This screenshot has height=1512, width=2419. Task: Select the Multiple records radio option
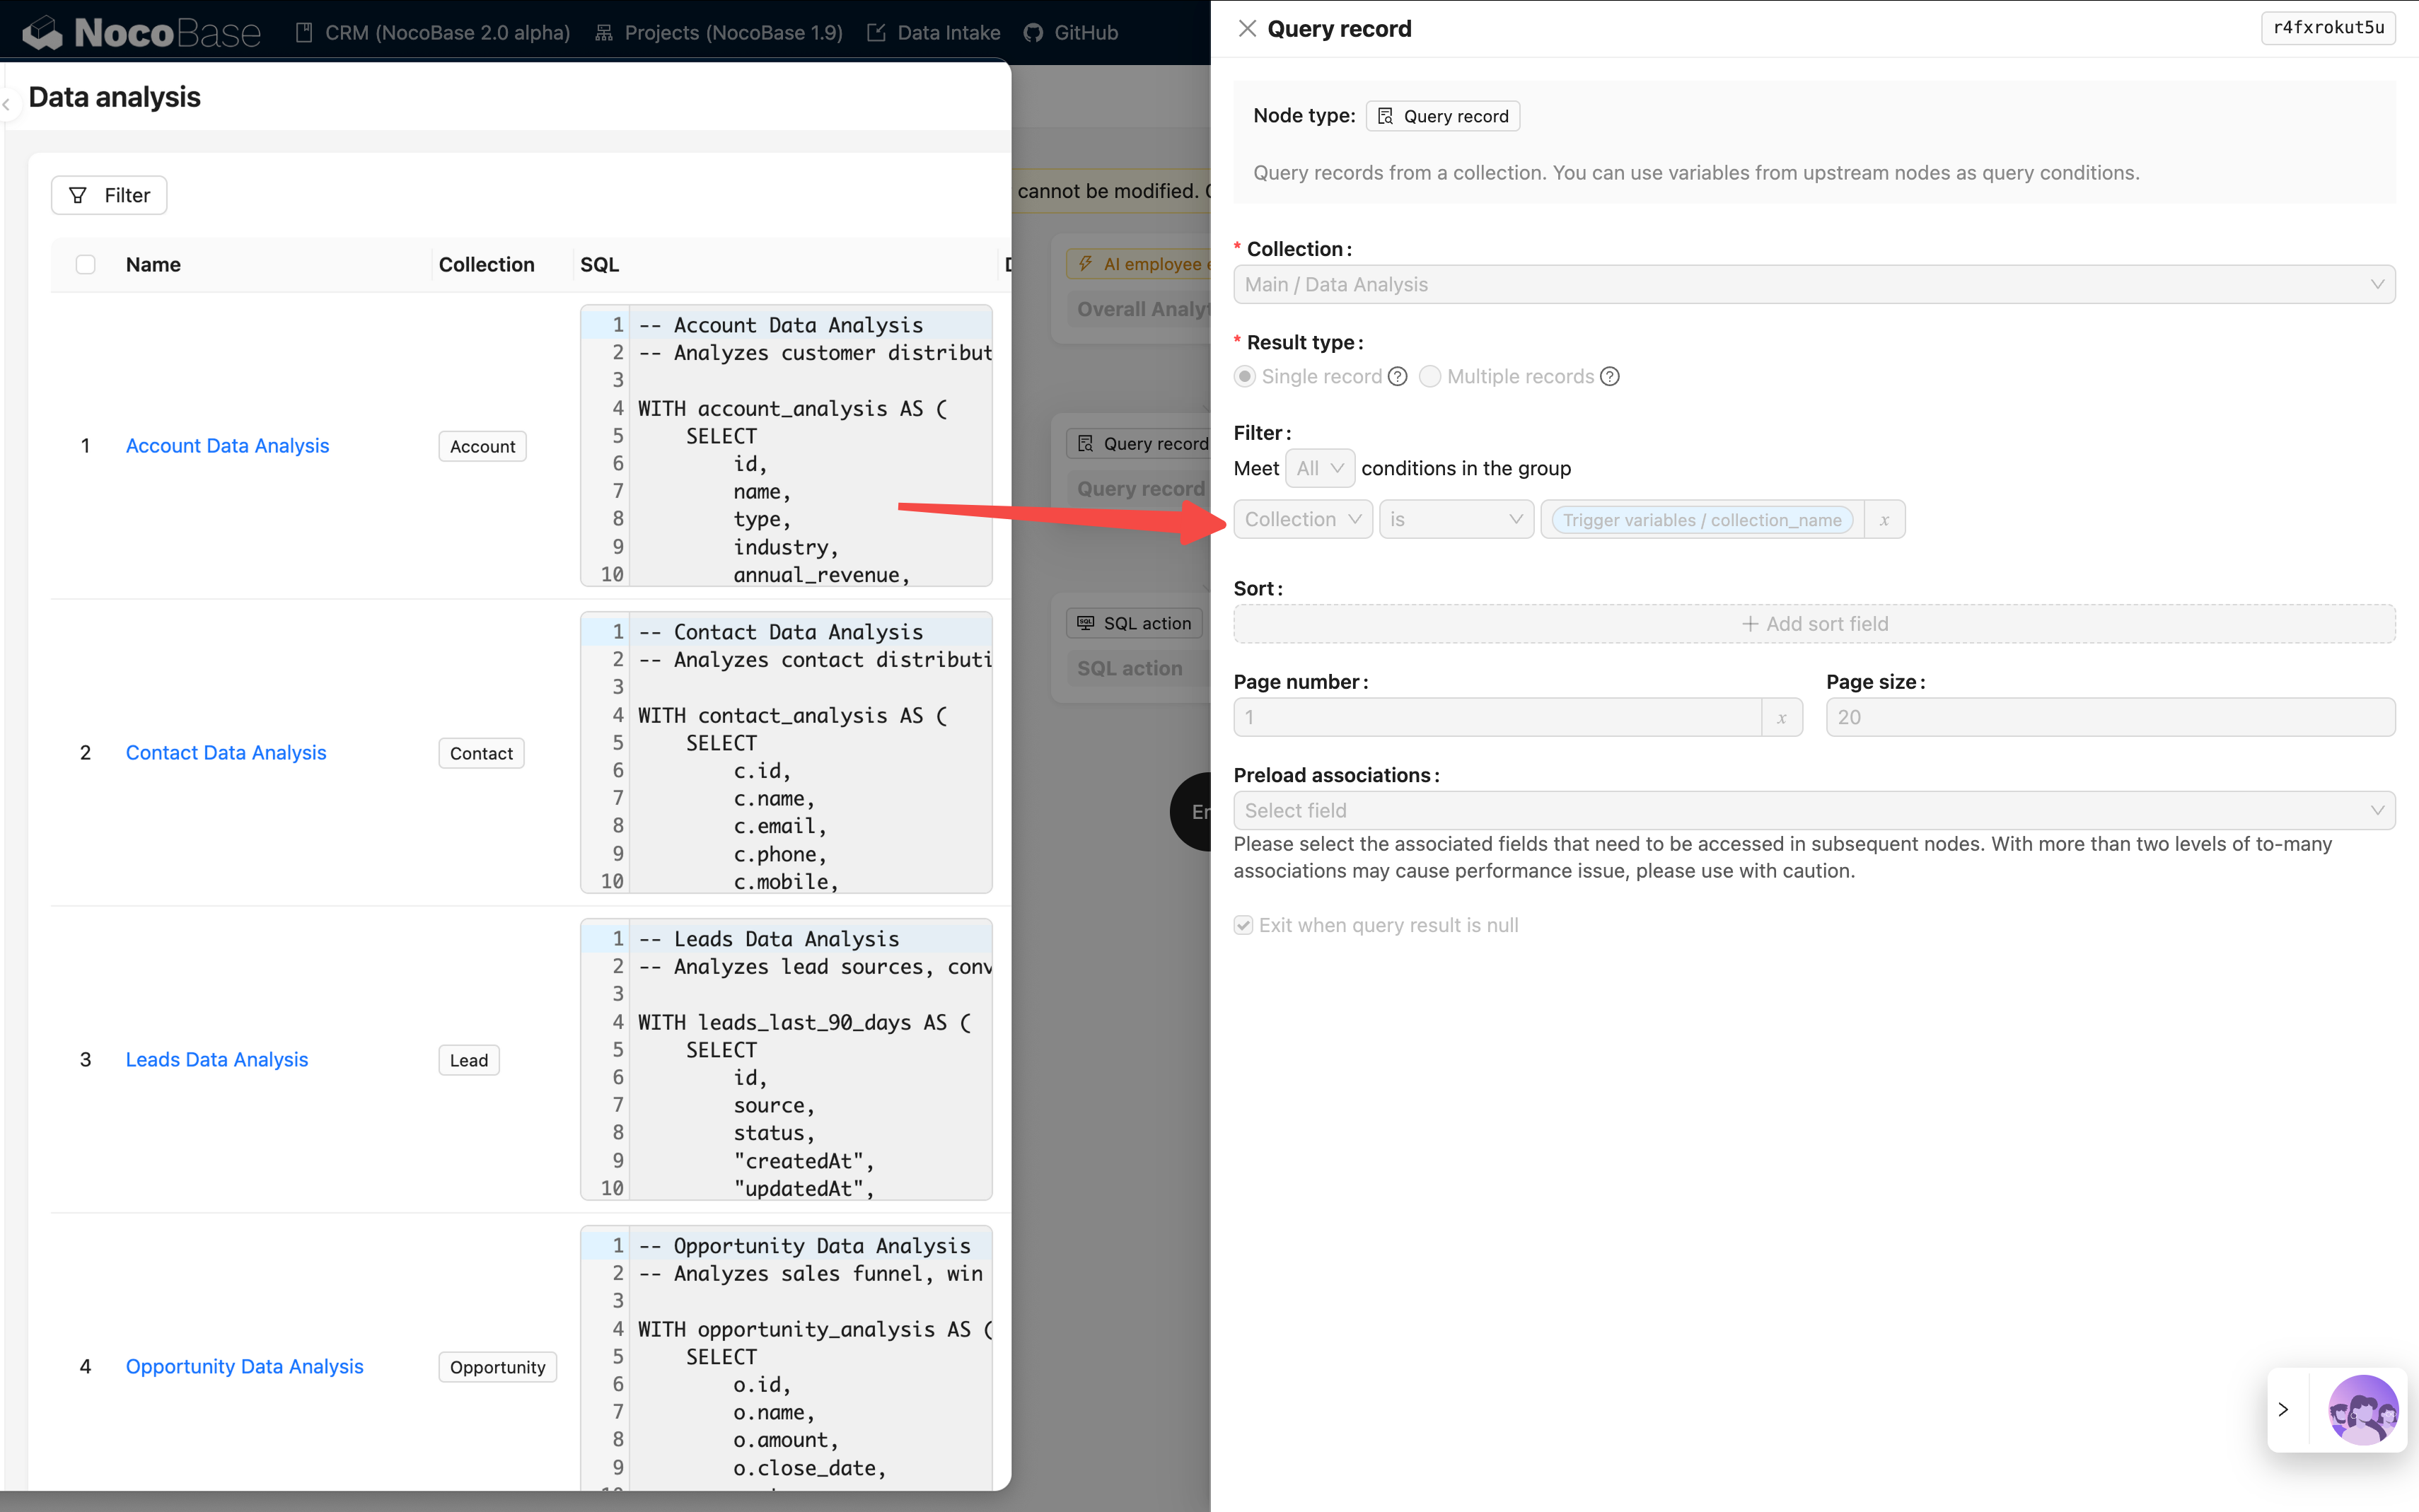(x=1430, y=377)
